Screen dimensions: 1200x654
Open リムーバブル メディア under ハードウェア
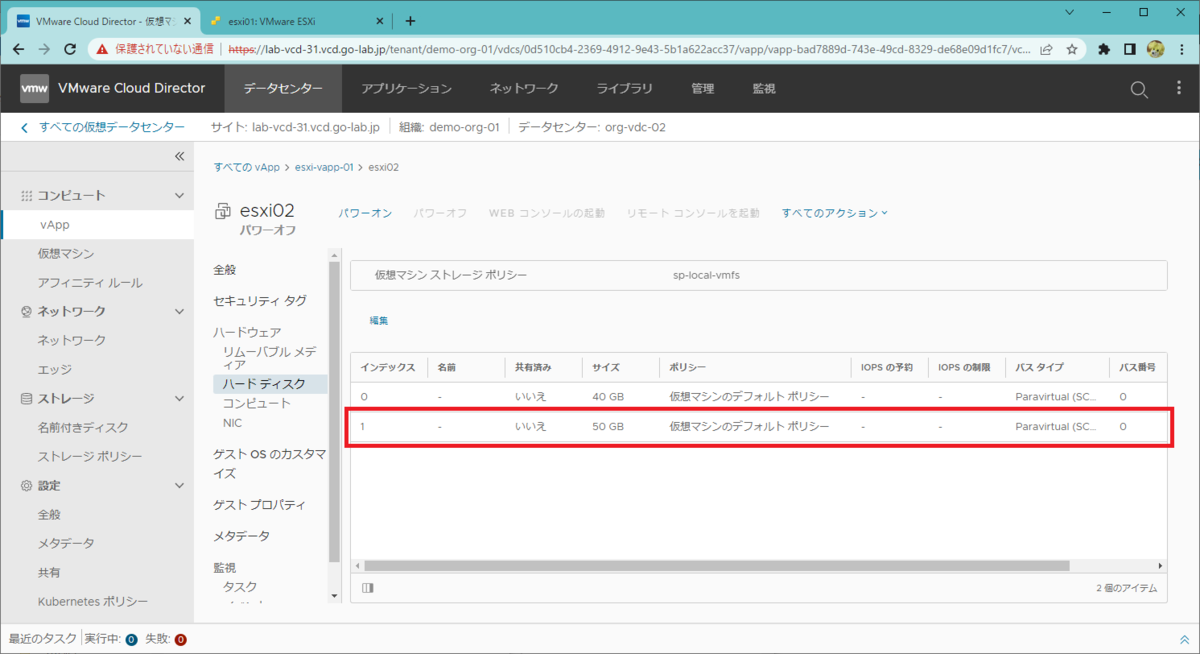pyautogui.click(x=270, y=358)
